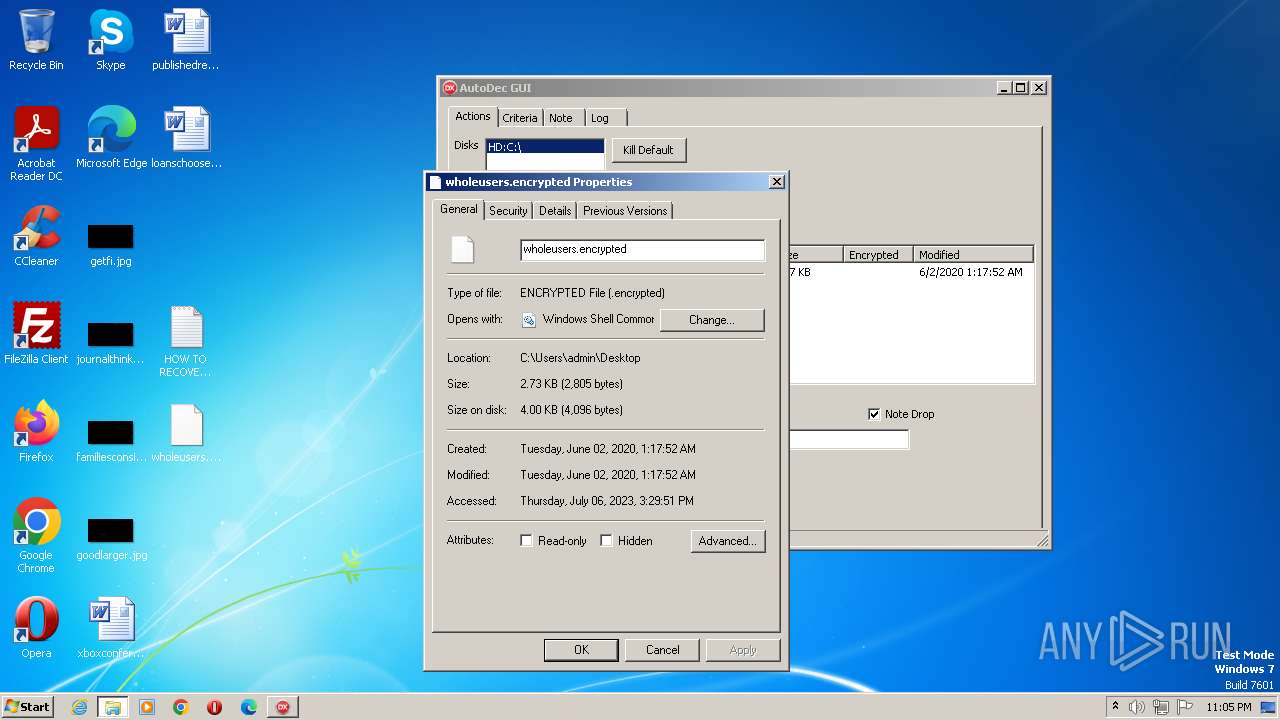The width and height of the screenshot is (1280, 720).
Task: Click Encrypted column header in AutoDec
Action: (879, 255)
